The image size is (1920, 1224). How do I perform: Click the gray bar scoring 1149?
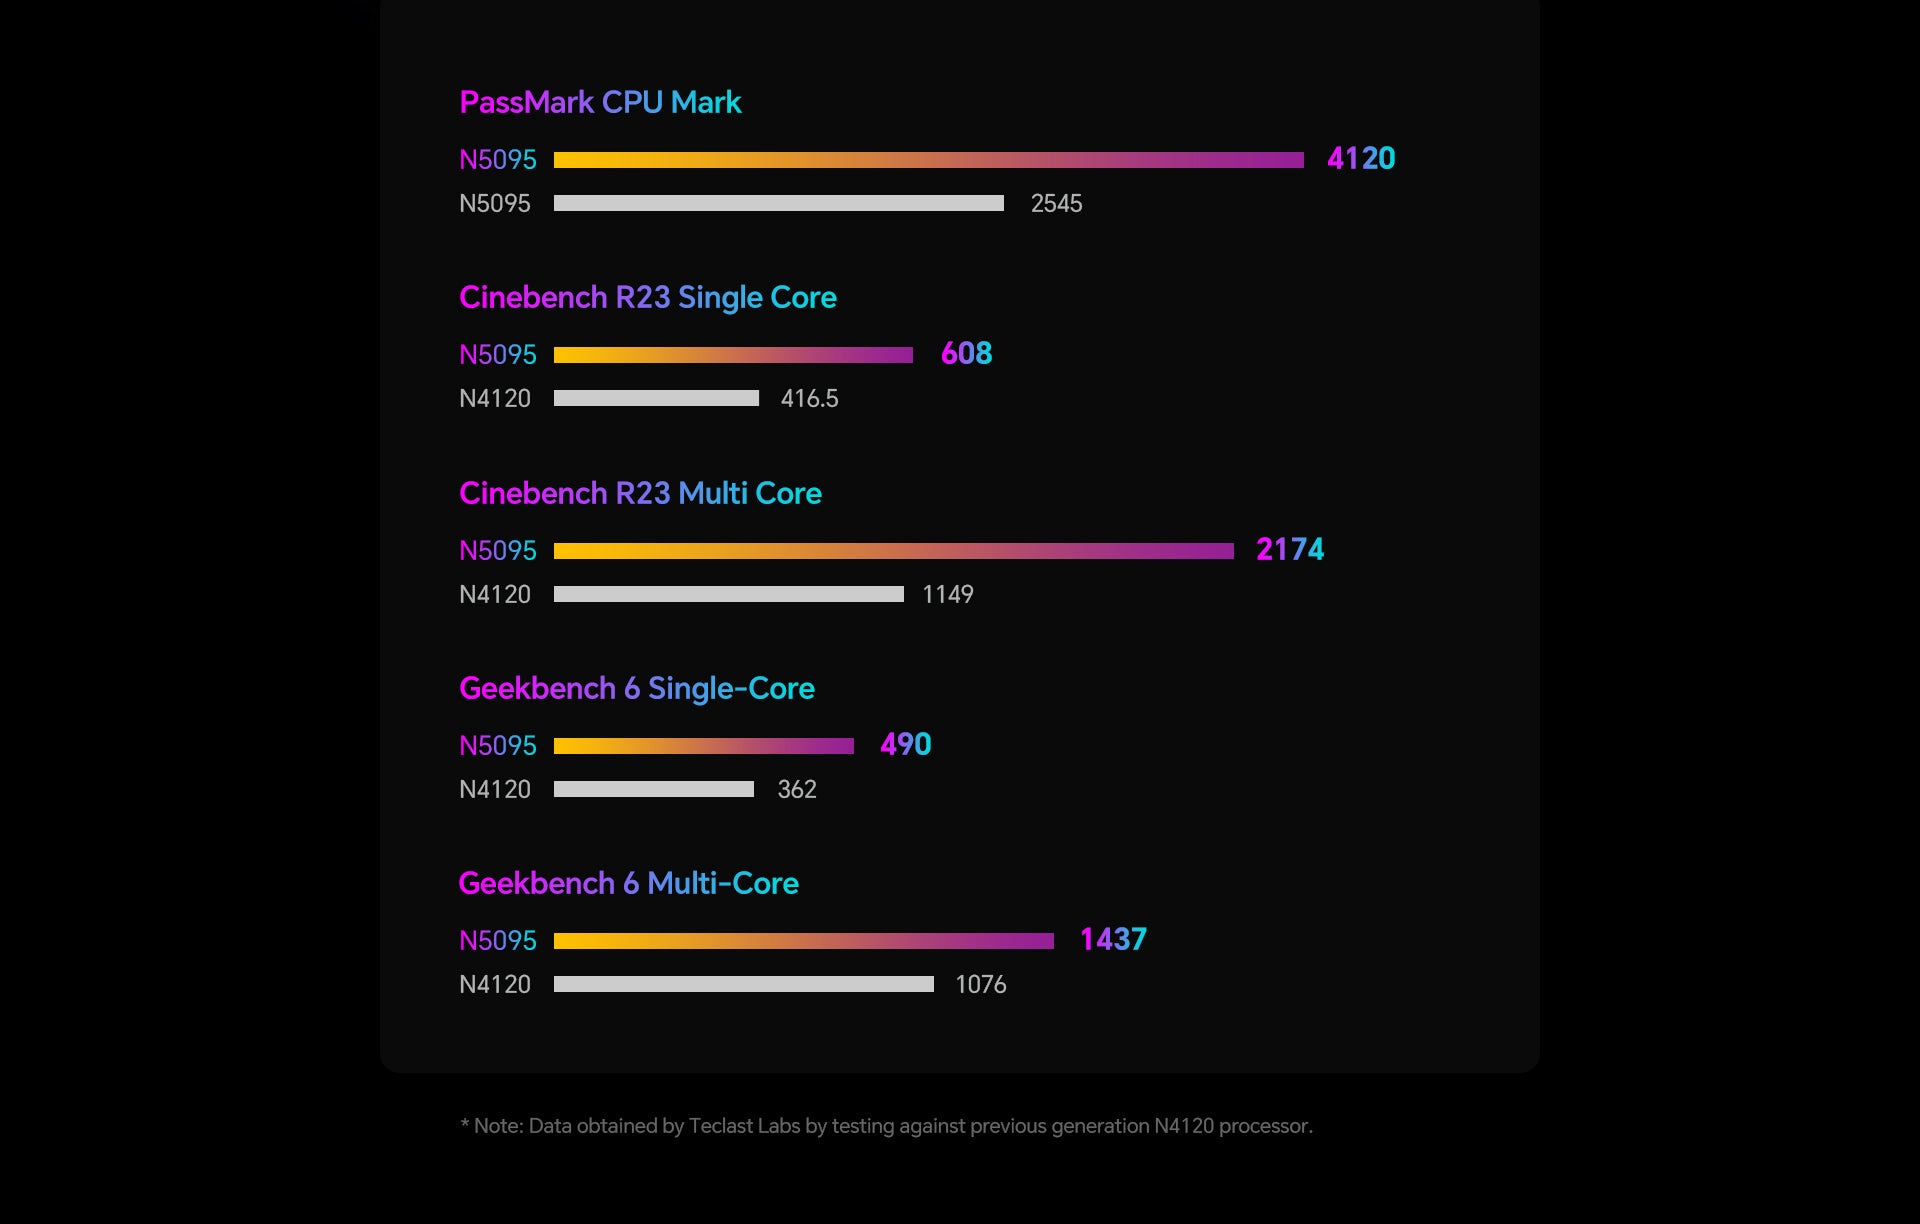728,594
